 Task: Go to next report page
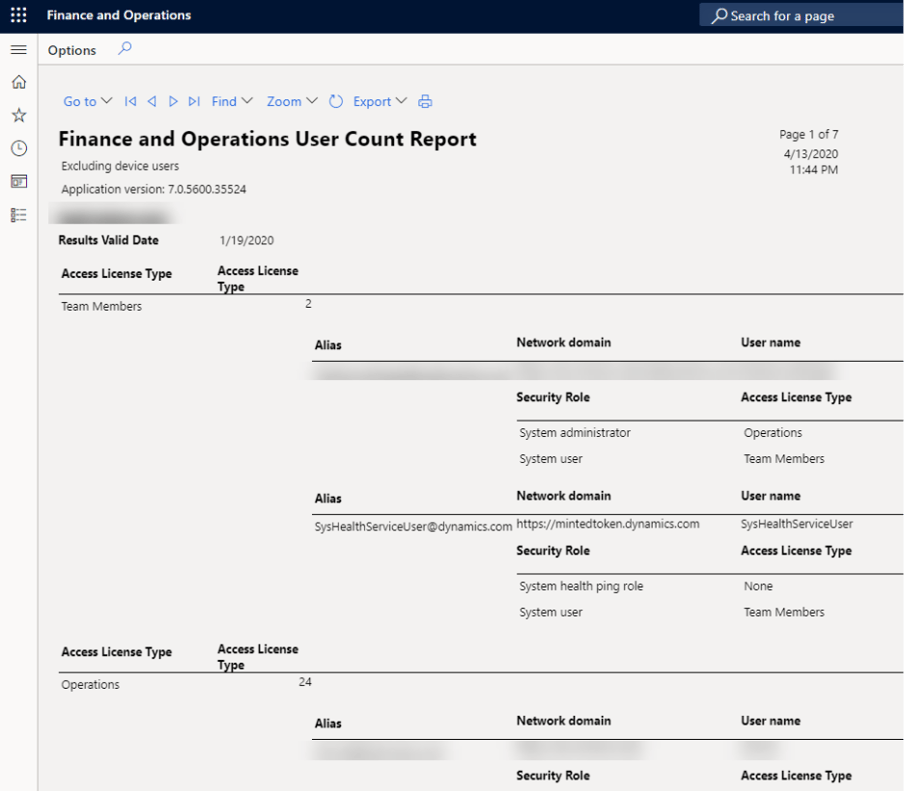pos(172,101)
